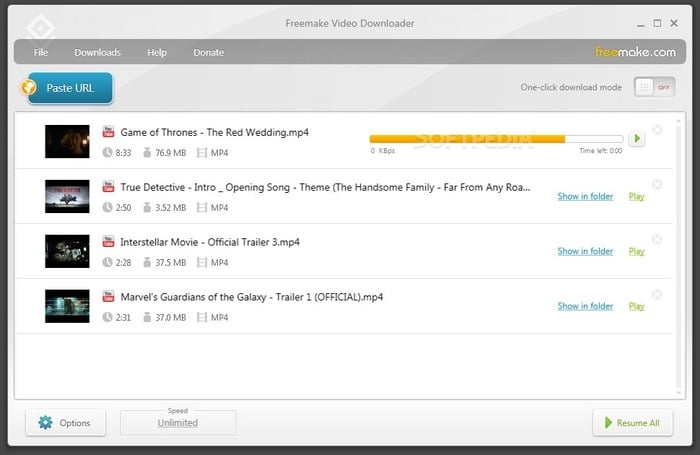Select the Guardians of the Galaxy thumbnail
The width and height of the screenshot is (700, 455).
[67, 305]
